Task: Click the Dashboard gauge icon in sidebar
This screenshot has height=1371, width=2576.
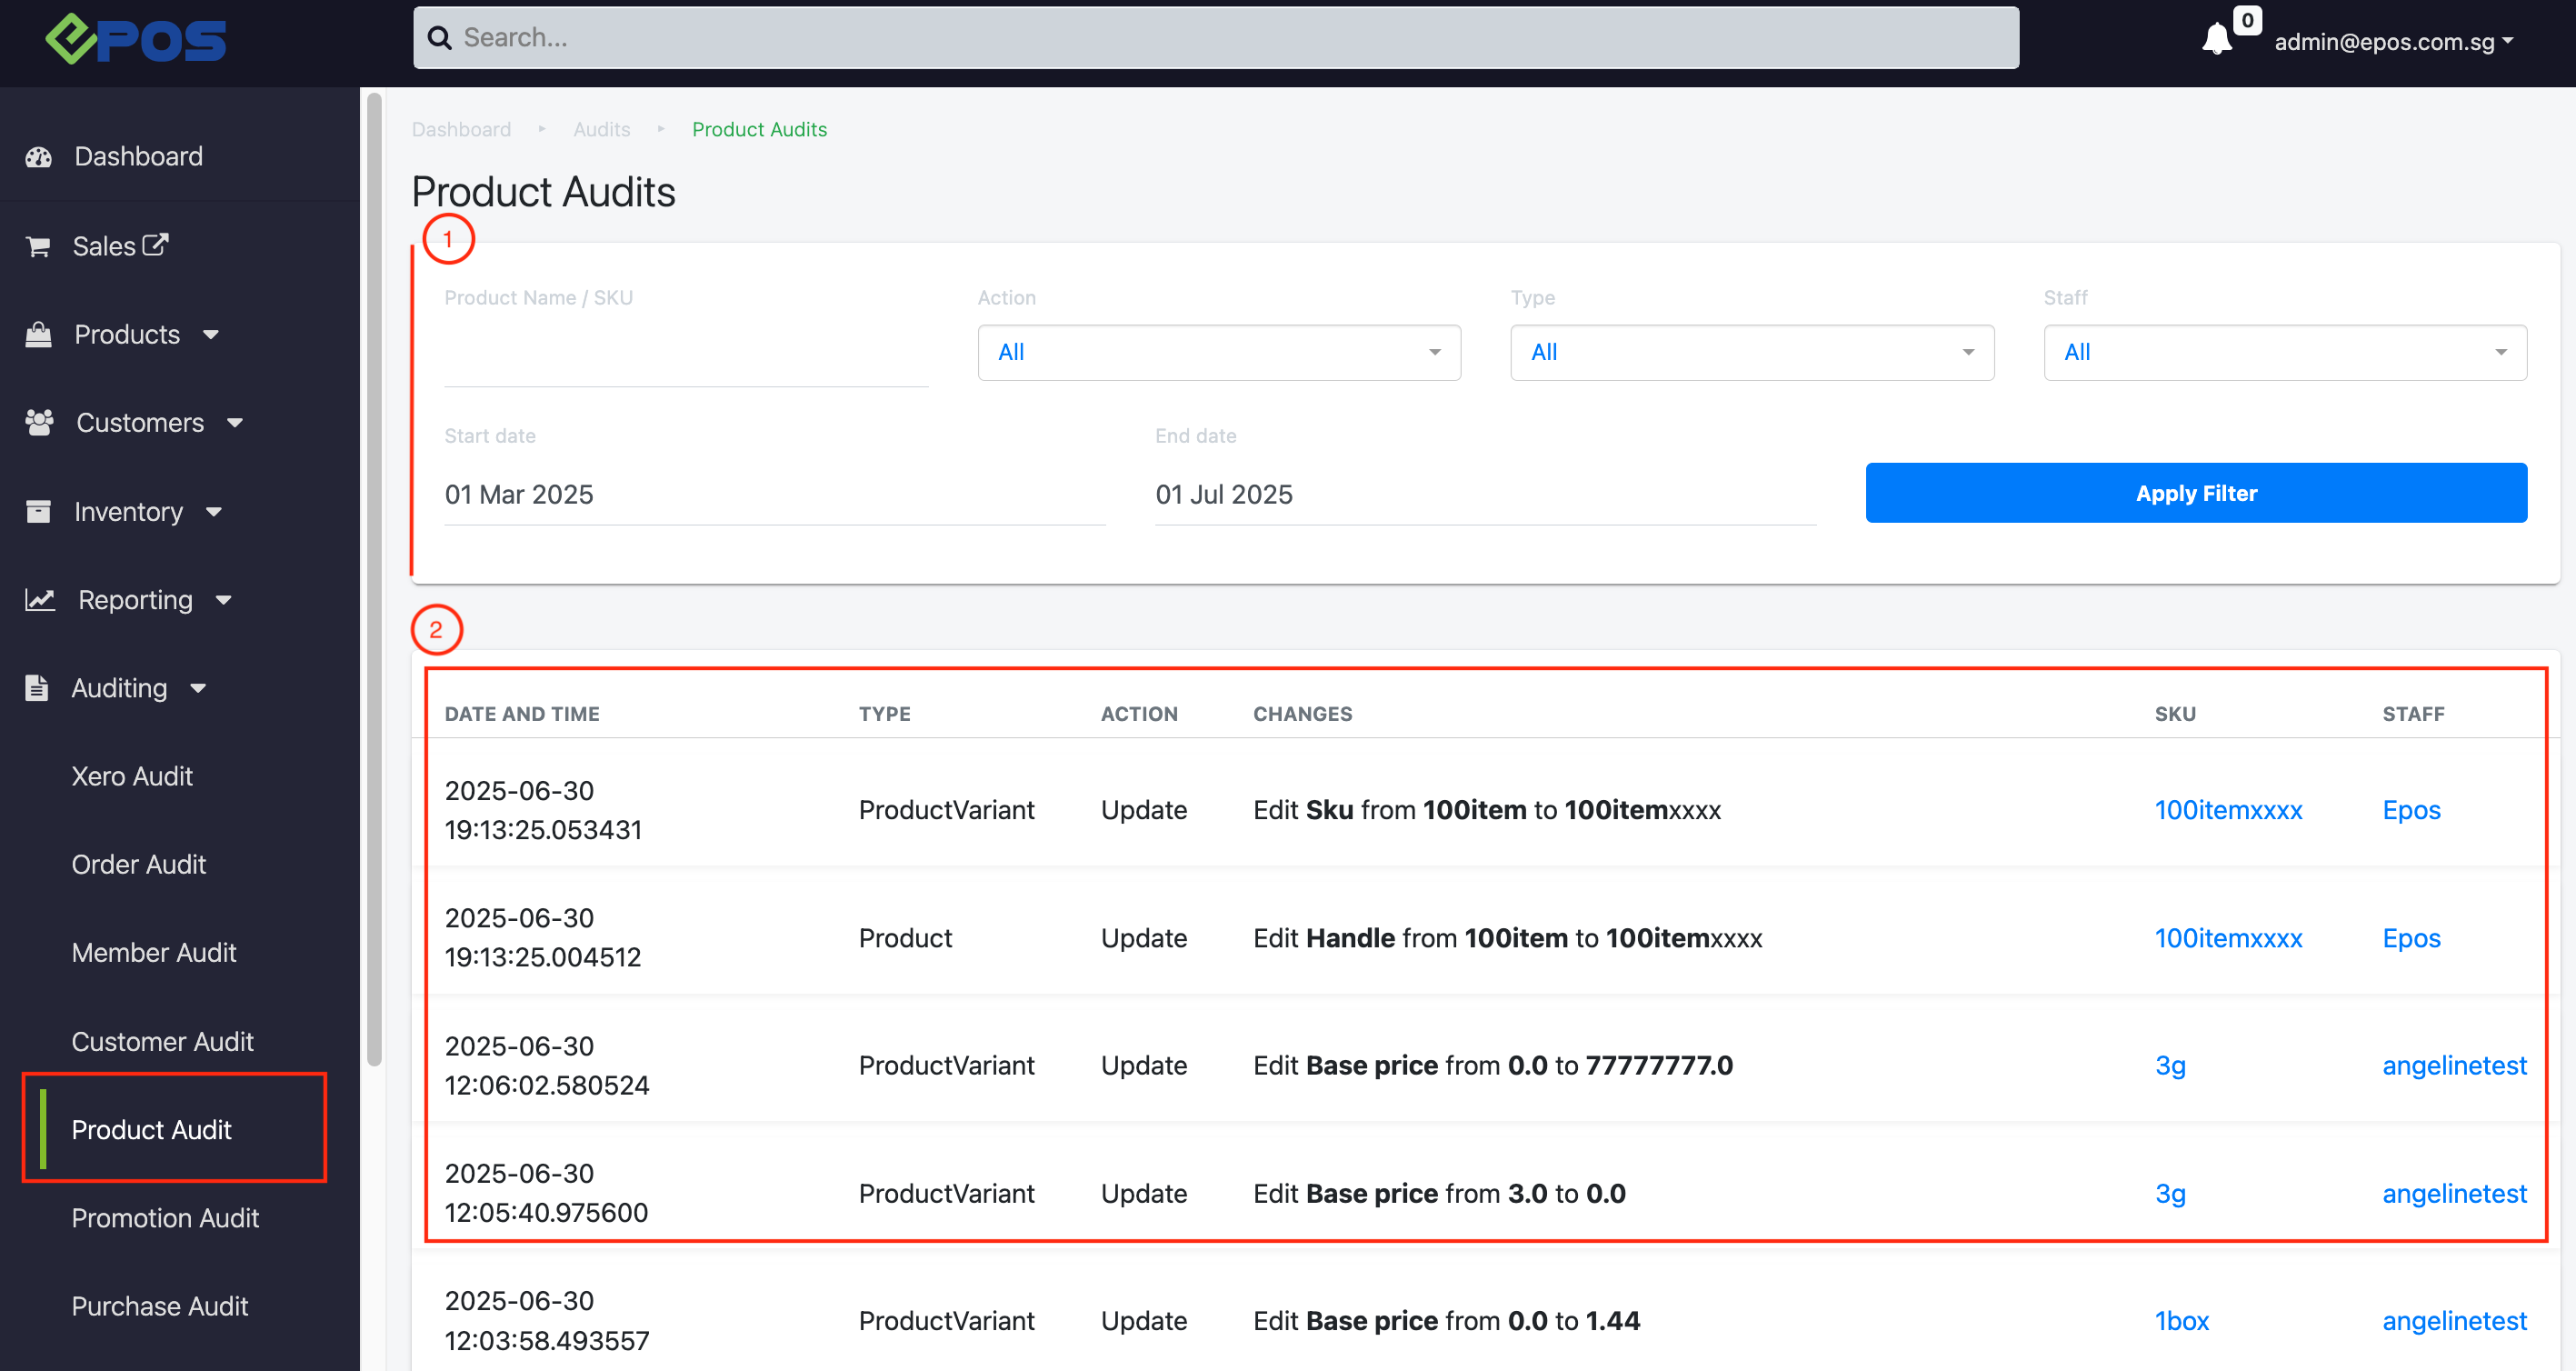Action: click(39, 157)
